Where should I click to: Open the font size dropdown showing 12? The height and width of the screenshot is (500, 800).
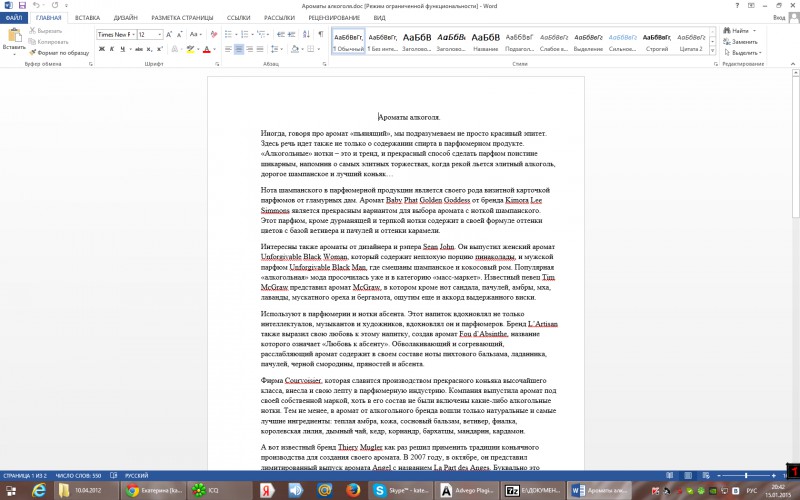pyautogui.click(x=160, y=35)
